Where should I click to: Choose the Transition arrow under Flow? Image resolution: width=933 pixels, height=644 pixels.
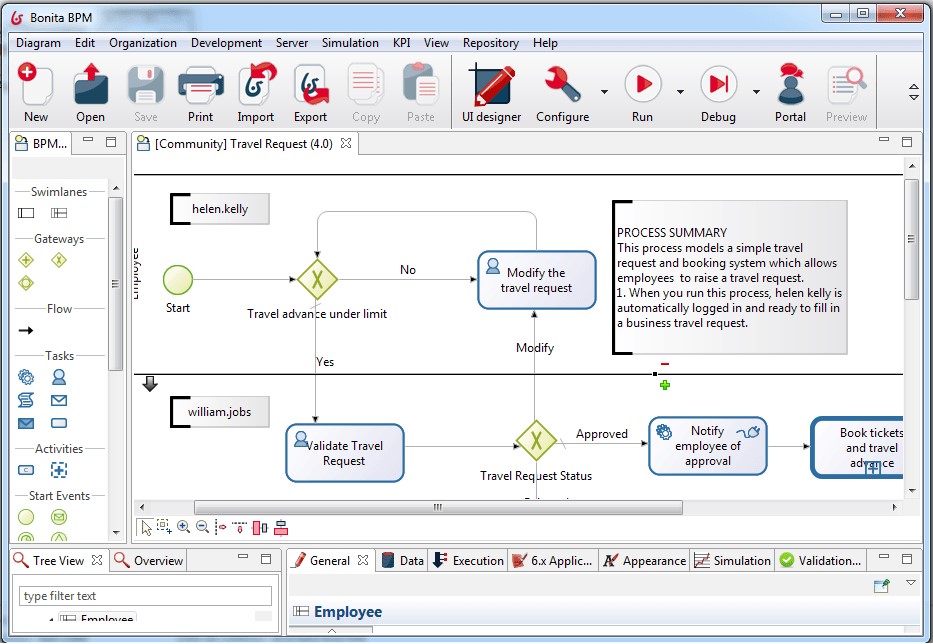point(27,330)
